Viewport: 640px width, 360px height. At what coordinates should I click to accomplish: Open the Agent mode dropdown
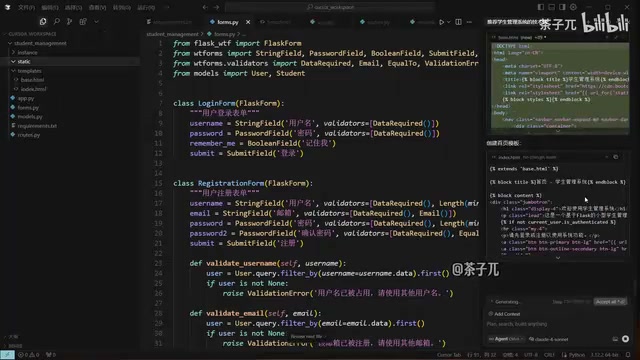click(506, 339)
